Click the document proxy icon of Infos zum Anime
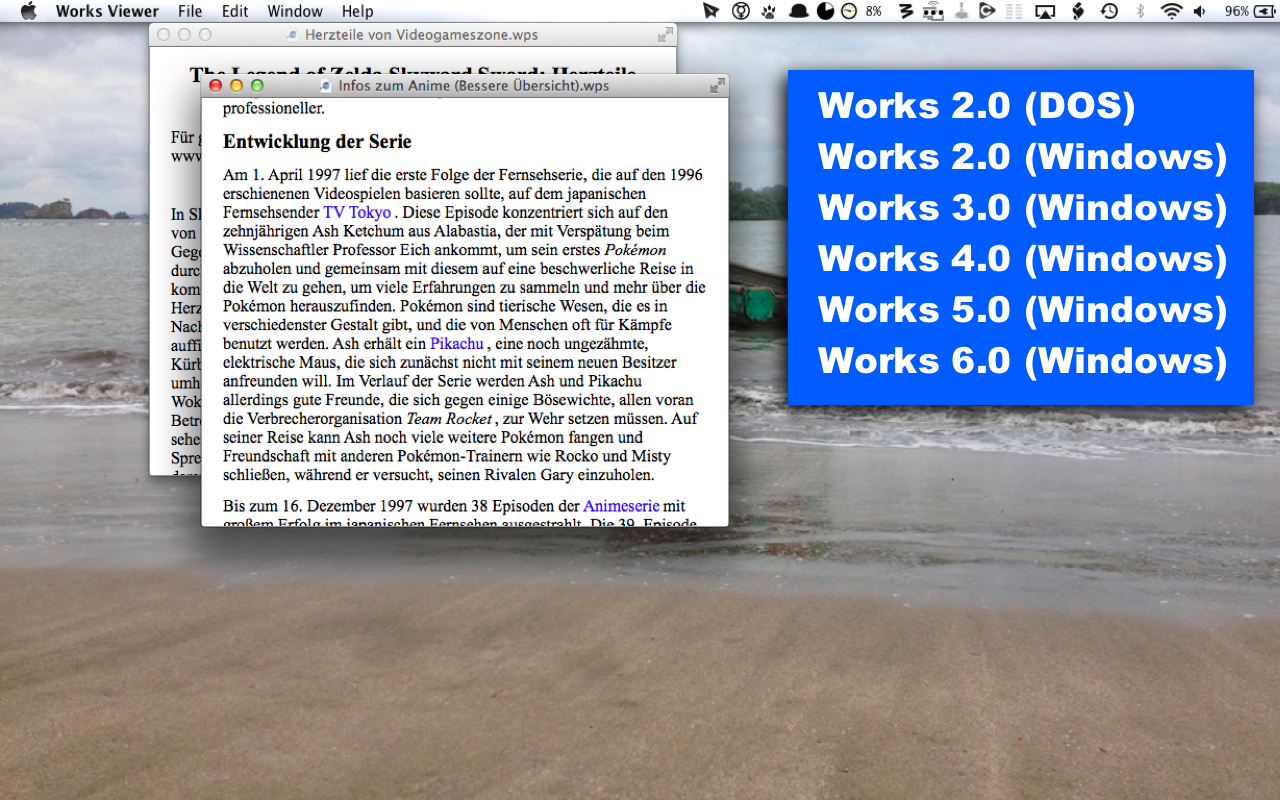Screen dimensions: 1280x800 point(326,86)
